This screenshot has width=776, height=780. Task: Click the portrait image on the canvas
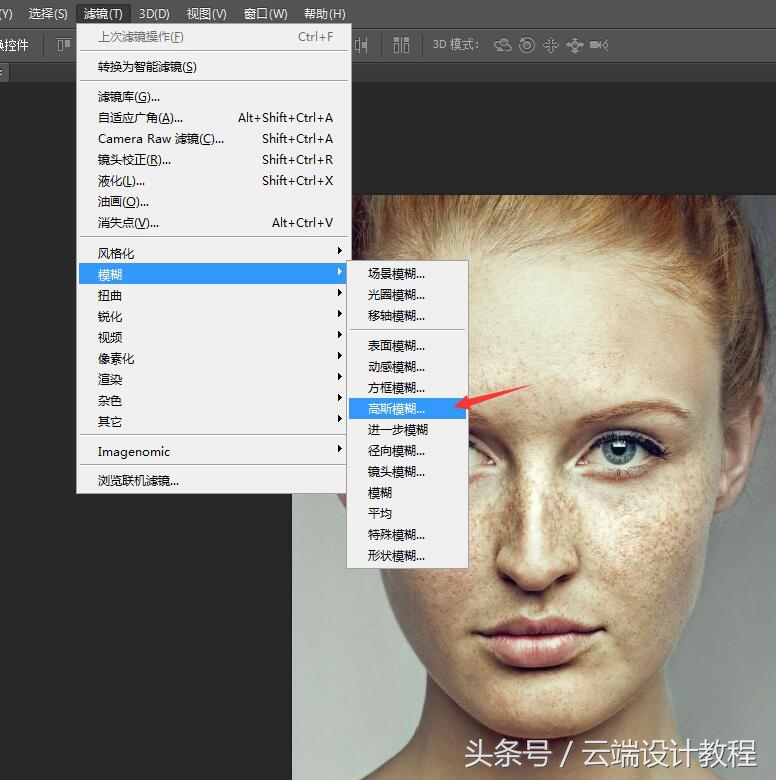(600, 600)
